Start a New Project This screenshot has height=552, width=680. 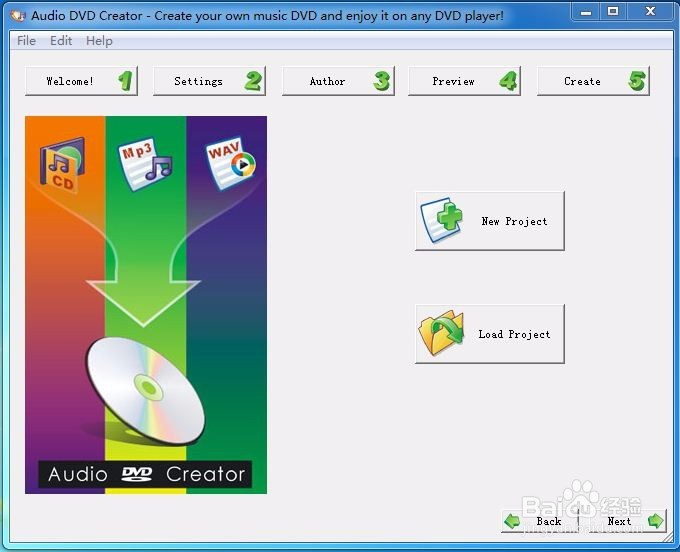click(x=490, y=221)
